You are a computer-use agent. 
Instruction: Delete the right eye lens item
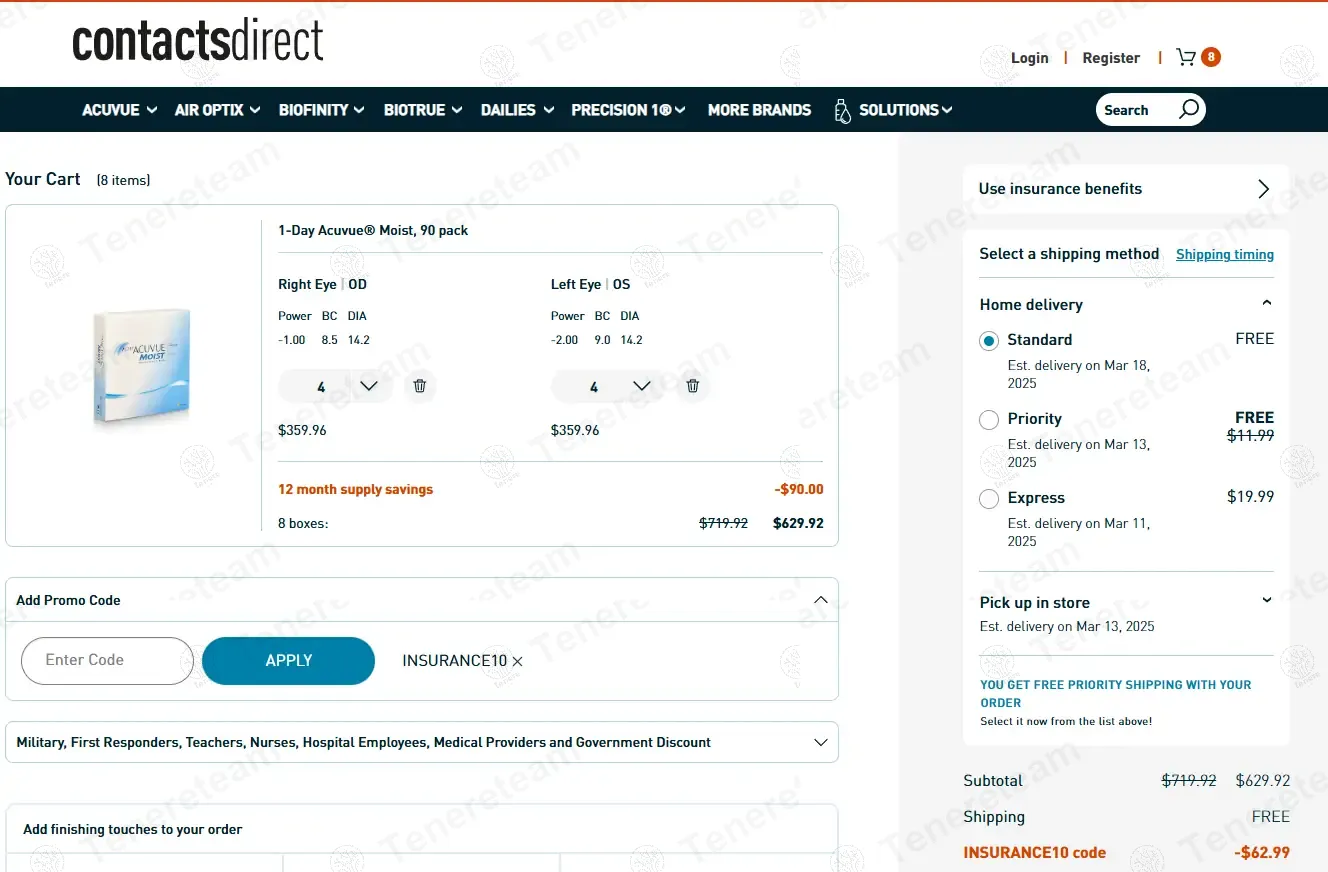(x=420, y=386)
